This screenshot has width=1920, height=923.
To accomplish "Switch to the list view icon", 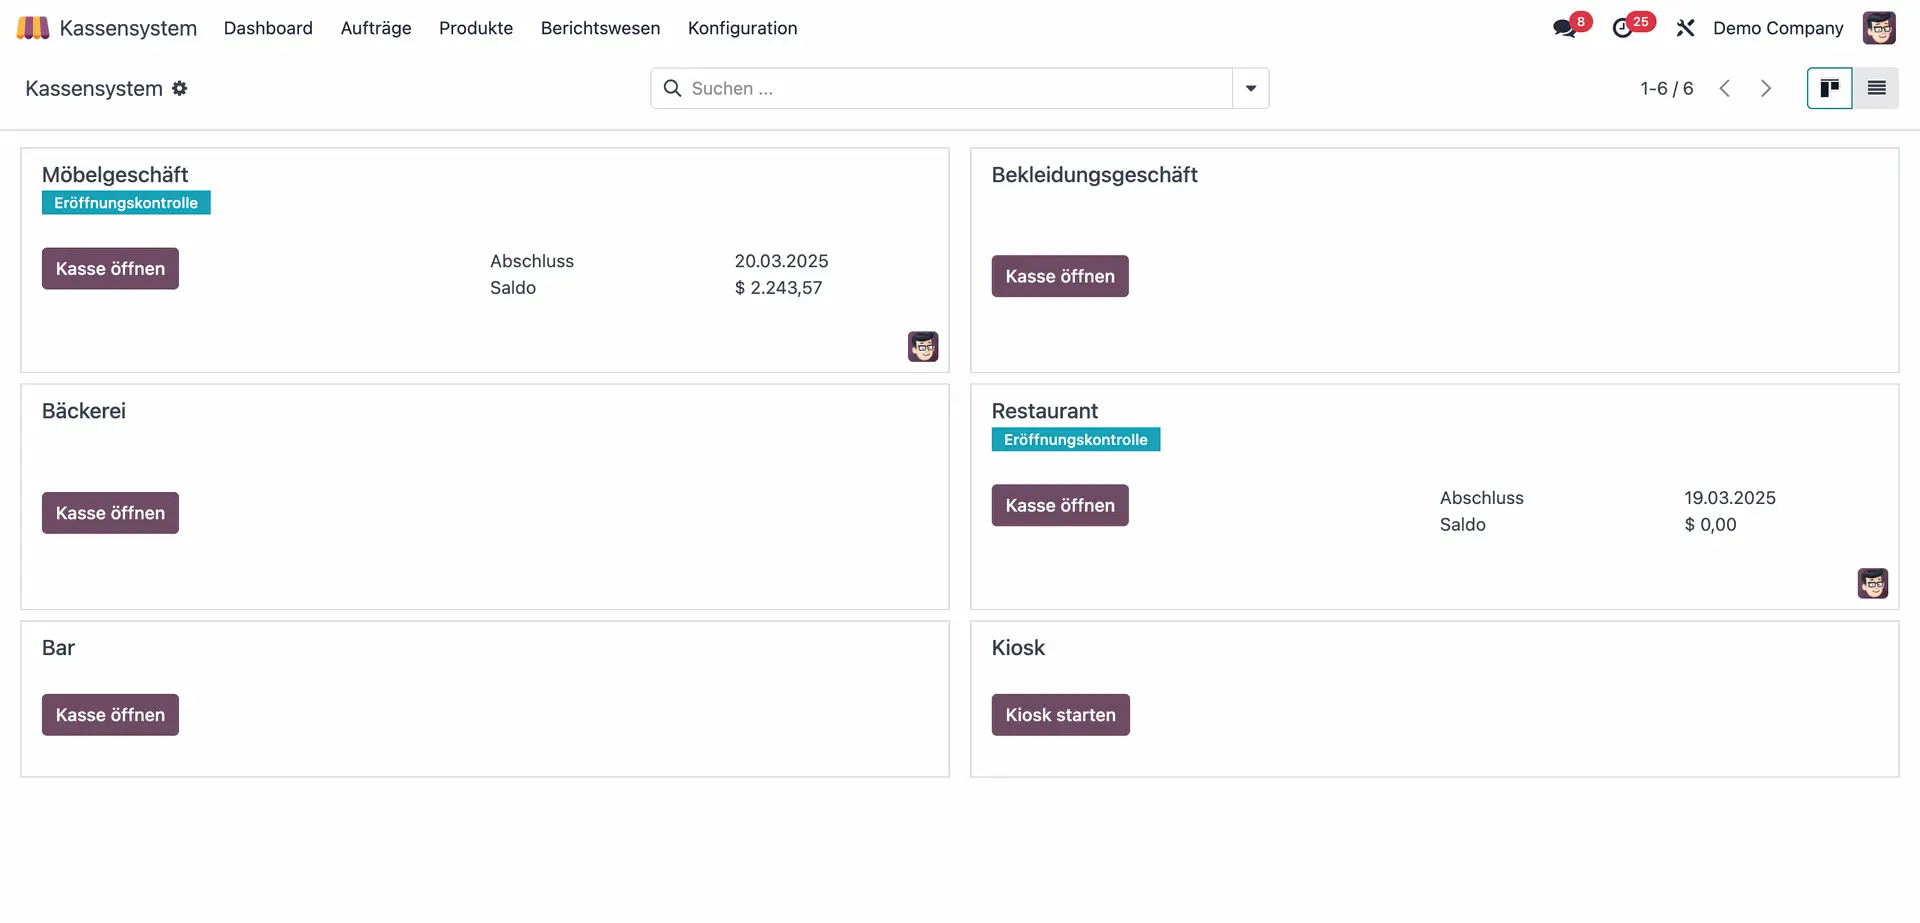I will [x=1877, y=88].
